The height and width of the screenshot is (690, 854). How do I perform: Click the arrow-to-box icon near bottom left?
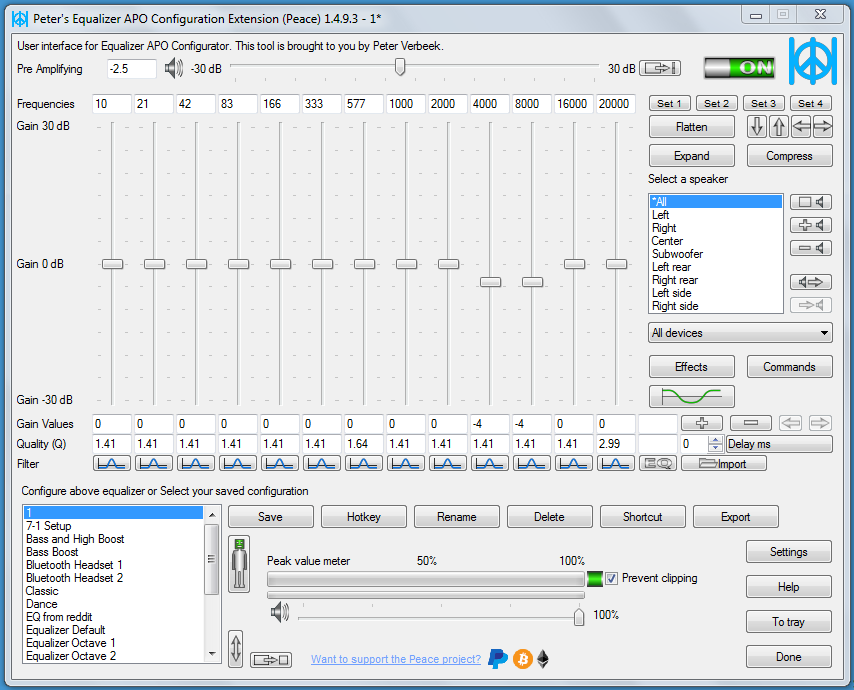(271, 660)
